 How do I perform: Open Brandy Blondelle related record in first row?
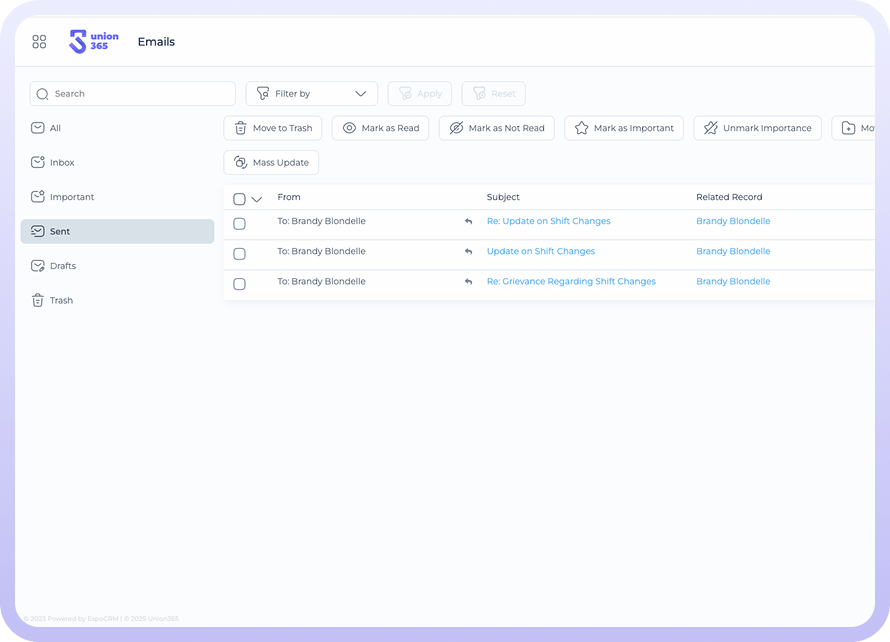coord(733,221)
